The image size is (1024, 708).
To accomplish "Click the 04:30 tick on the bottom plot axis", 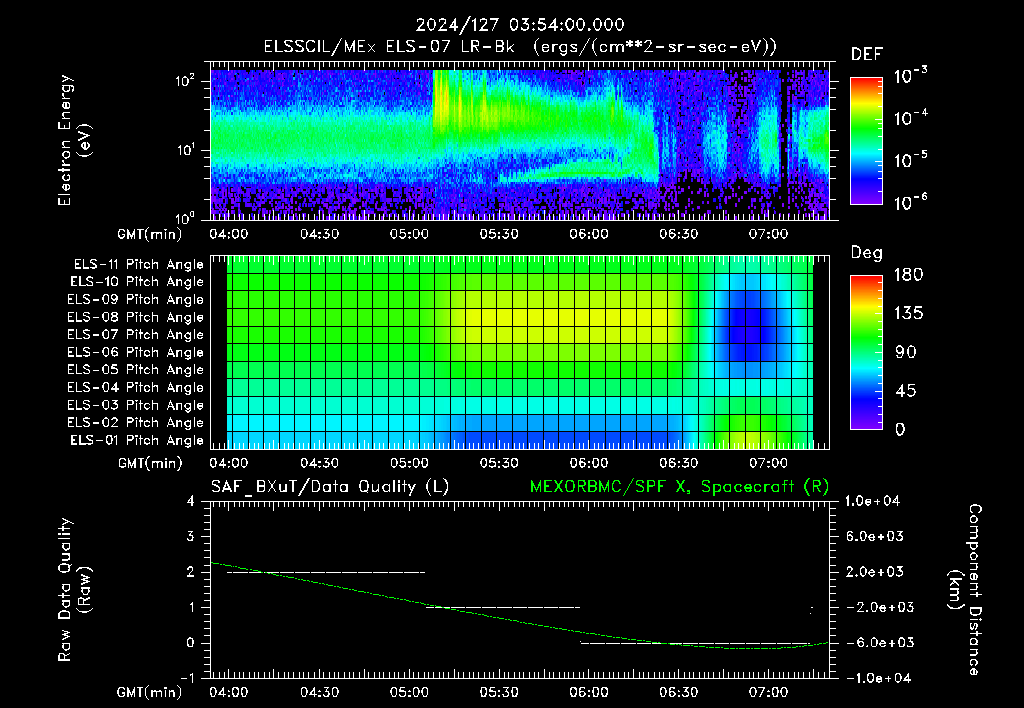I will (319, 692).
